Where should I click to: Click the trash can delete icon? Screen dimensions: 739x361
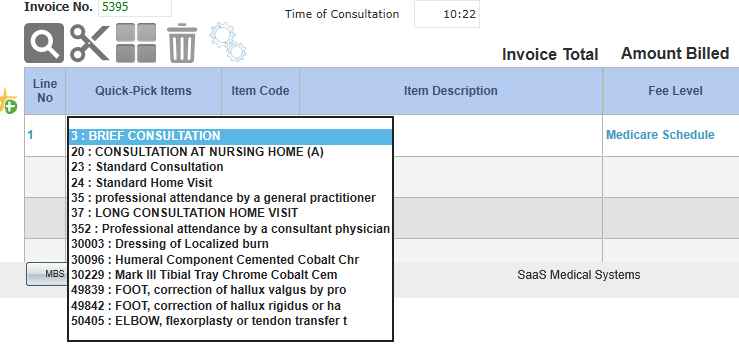tap(182, 43)
